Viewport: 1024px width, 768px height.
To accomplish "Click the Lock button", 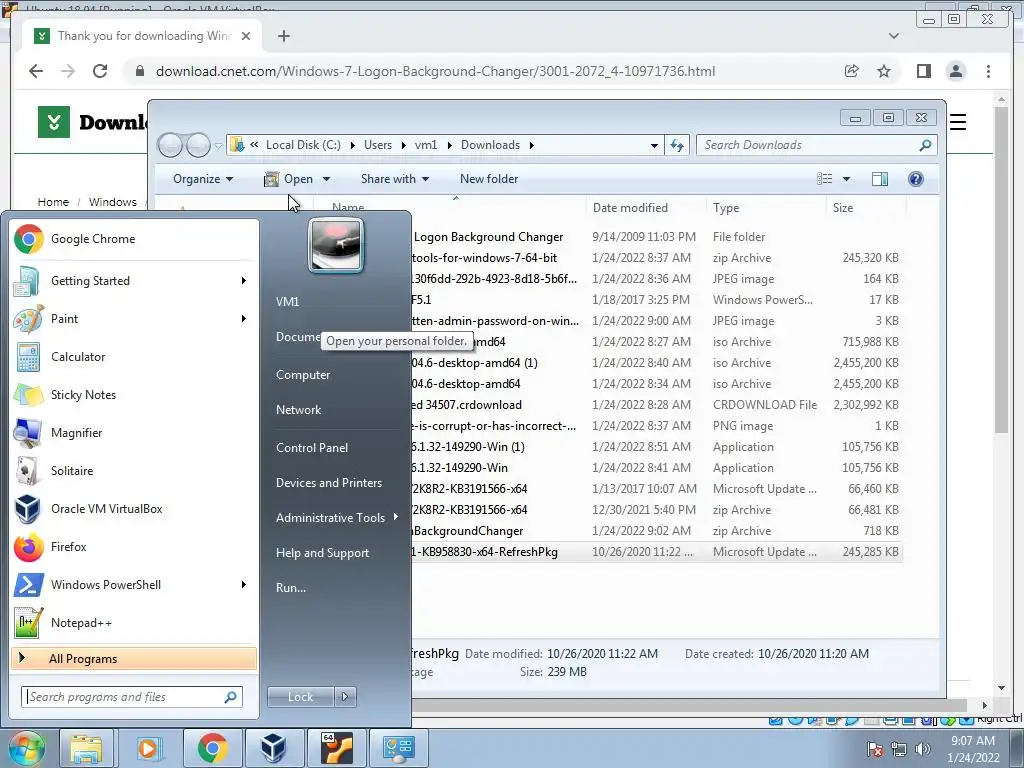I will tap(300, 697).
